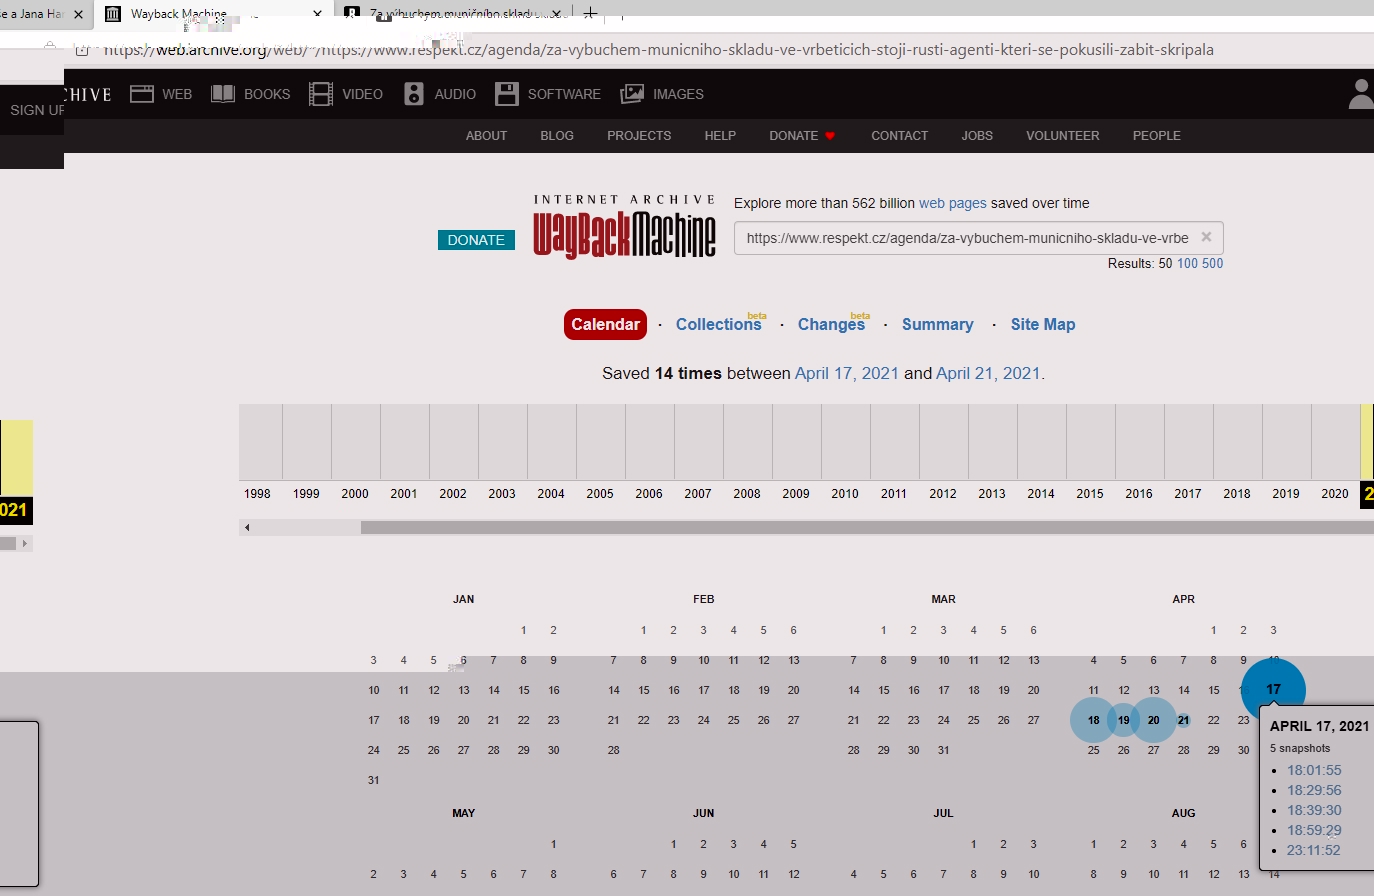The height and width of the screenshot is (896, 1374).
Task: Clear the Wayback URL search field
Action: (x=1206, y=237)
